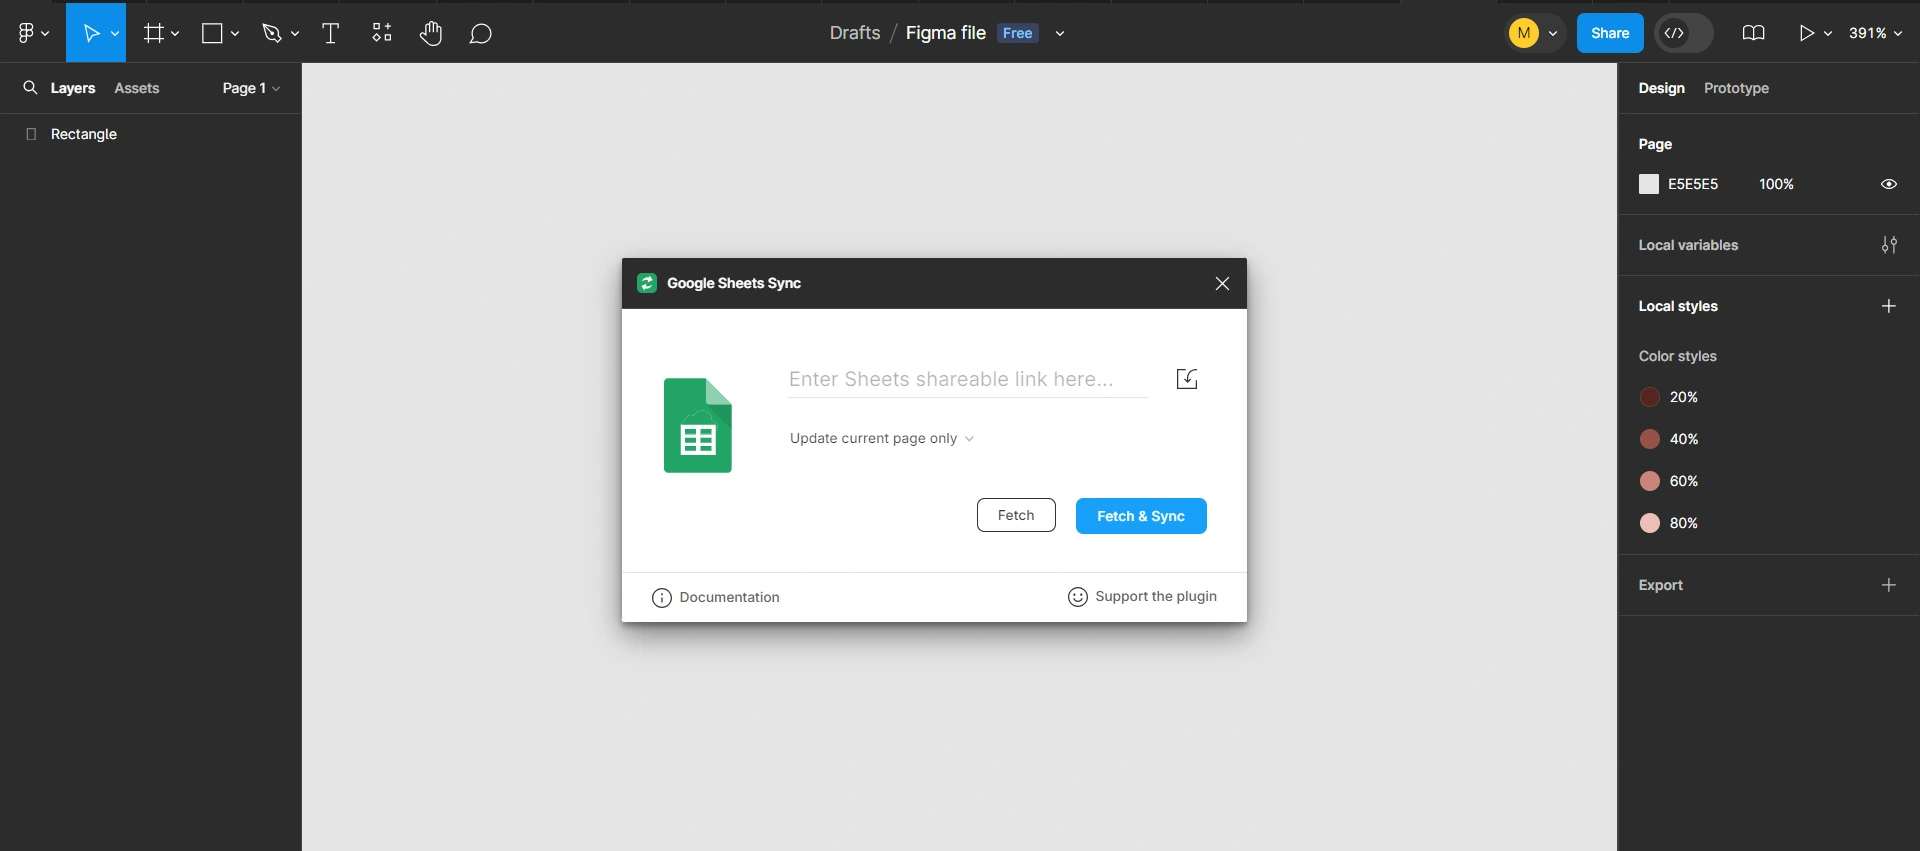Click the page color swatch E5E5E5
Image resolution: width=1920 pixels, height=851 pixels.
click(x=1649, y=184)
